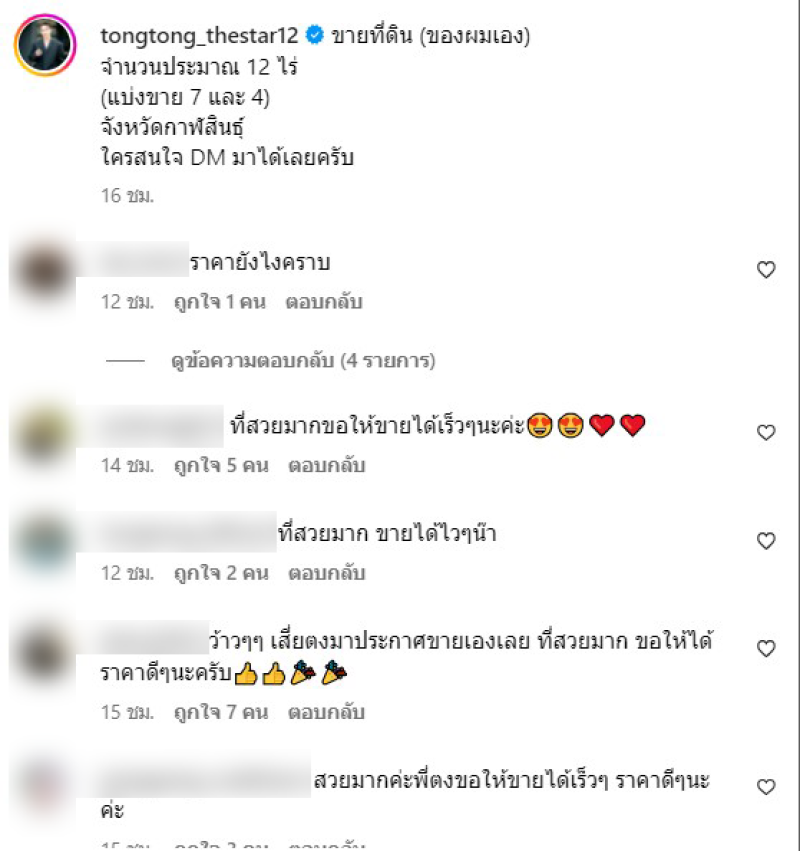Like the comment with heart-eyes emojis
This screenshot has width=800, height=851.
(766, 433)
